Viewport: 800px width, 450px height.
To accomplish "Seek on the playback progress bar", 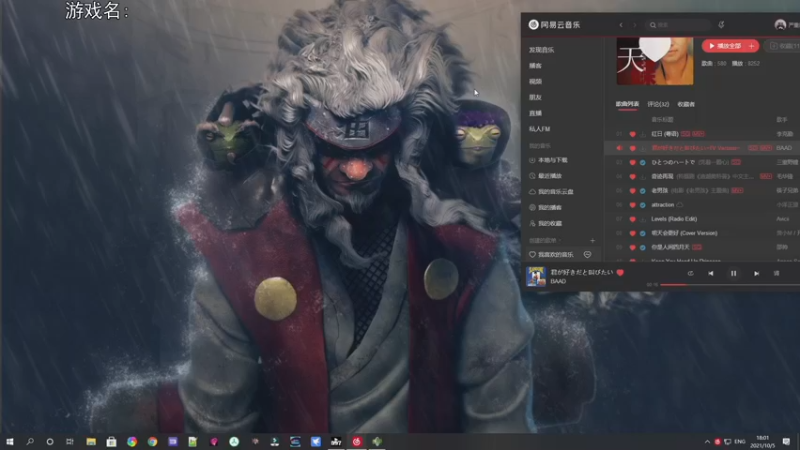I will click(x=730, y=285).
